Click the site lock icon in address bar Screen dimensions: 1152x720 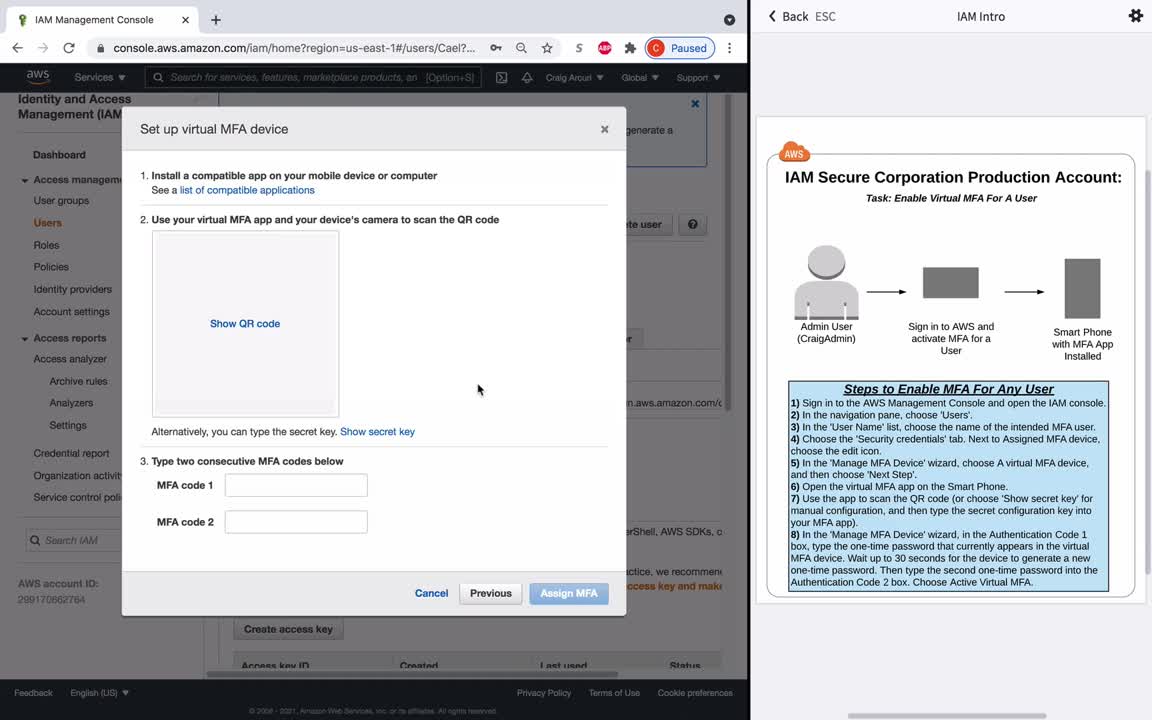tap(101, 48)
